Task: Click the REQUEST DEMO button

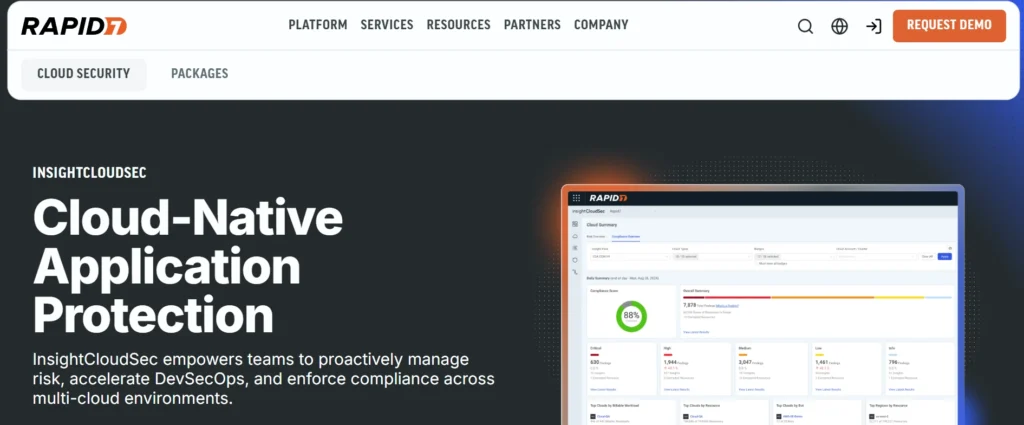Action: (x=949, y=25)
